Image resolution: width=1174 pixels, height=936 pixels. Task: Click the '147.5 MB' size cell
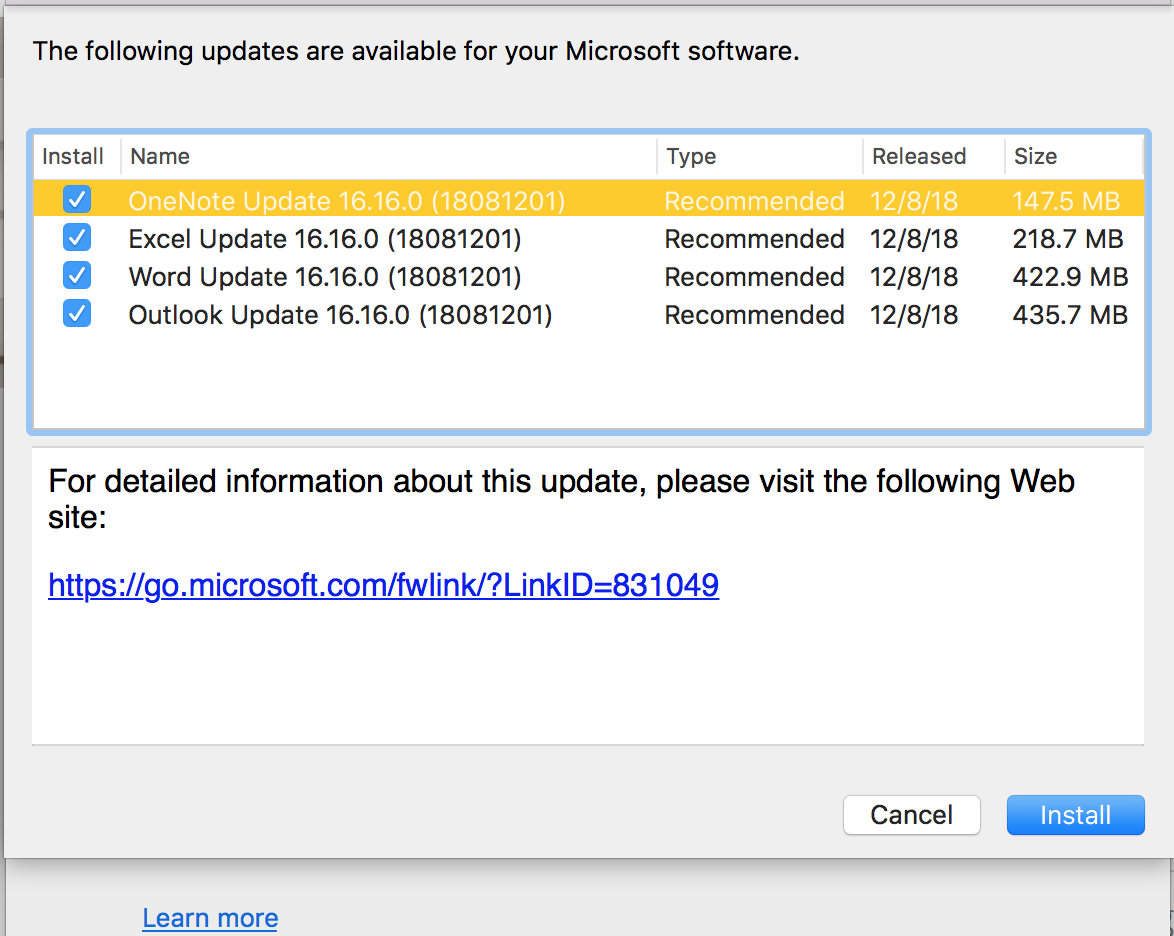click(1066, 201)
